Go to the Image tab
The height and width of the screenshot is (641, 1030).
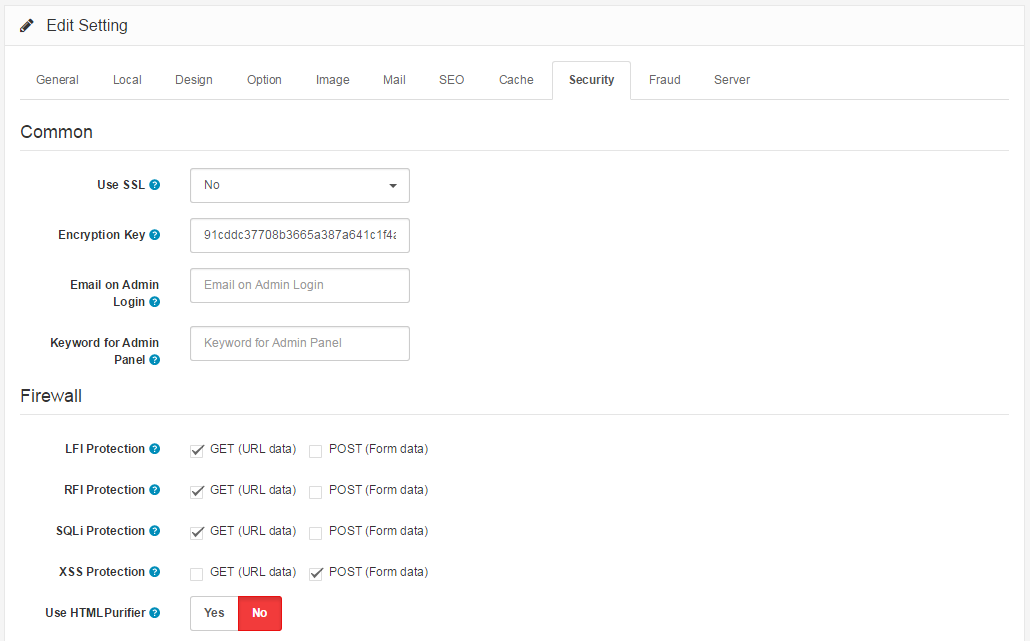coord(332,80)
